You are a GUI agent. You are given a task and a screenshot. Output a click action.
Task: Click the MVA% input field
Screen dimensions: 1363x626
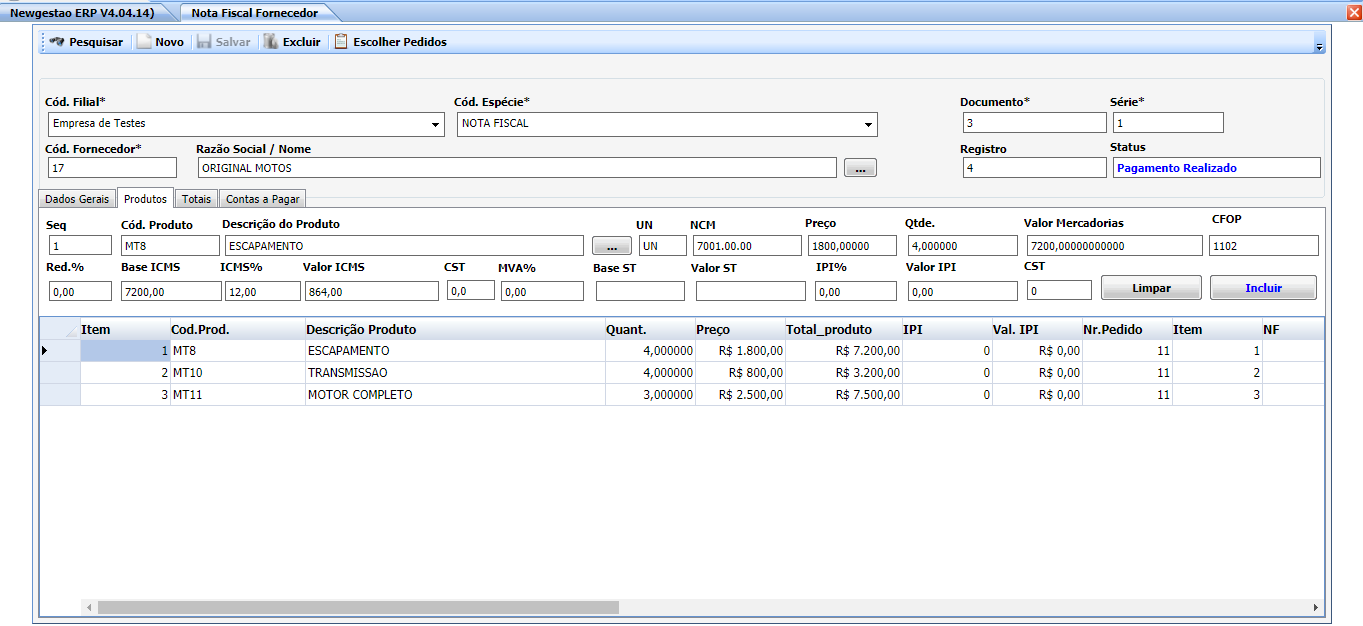pyautogui.click(x=542, y=291)
